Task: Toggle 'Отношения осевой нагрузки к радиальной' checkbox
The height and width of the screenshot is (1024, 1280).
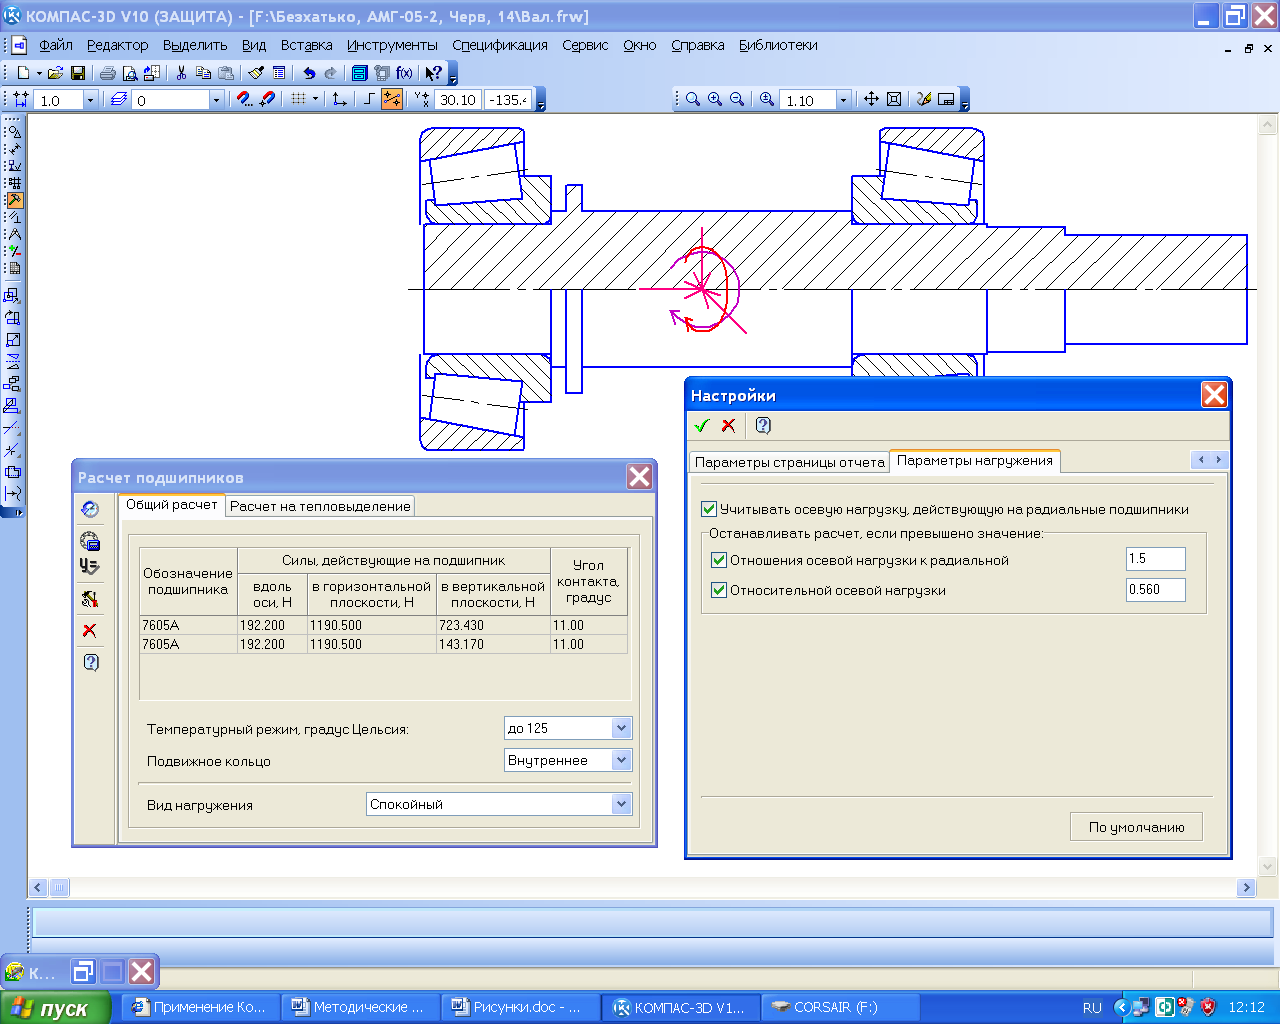Action: [718, 560]
